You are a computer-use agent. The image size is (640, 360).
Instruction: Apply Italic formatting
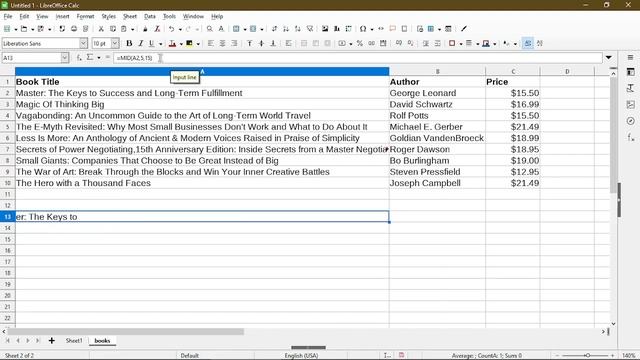140,43
